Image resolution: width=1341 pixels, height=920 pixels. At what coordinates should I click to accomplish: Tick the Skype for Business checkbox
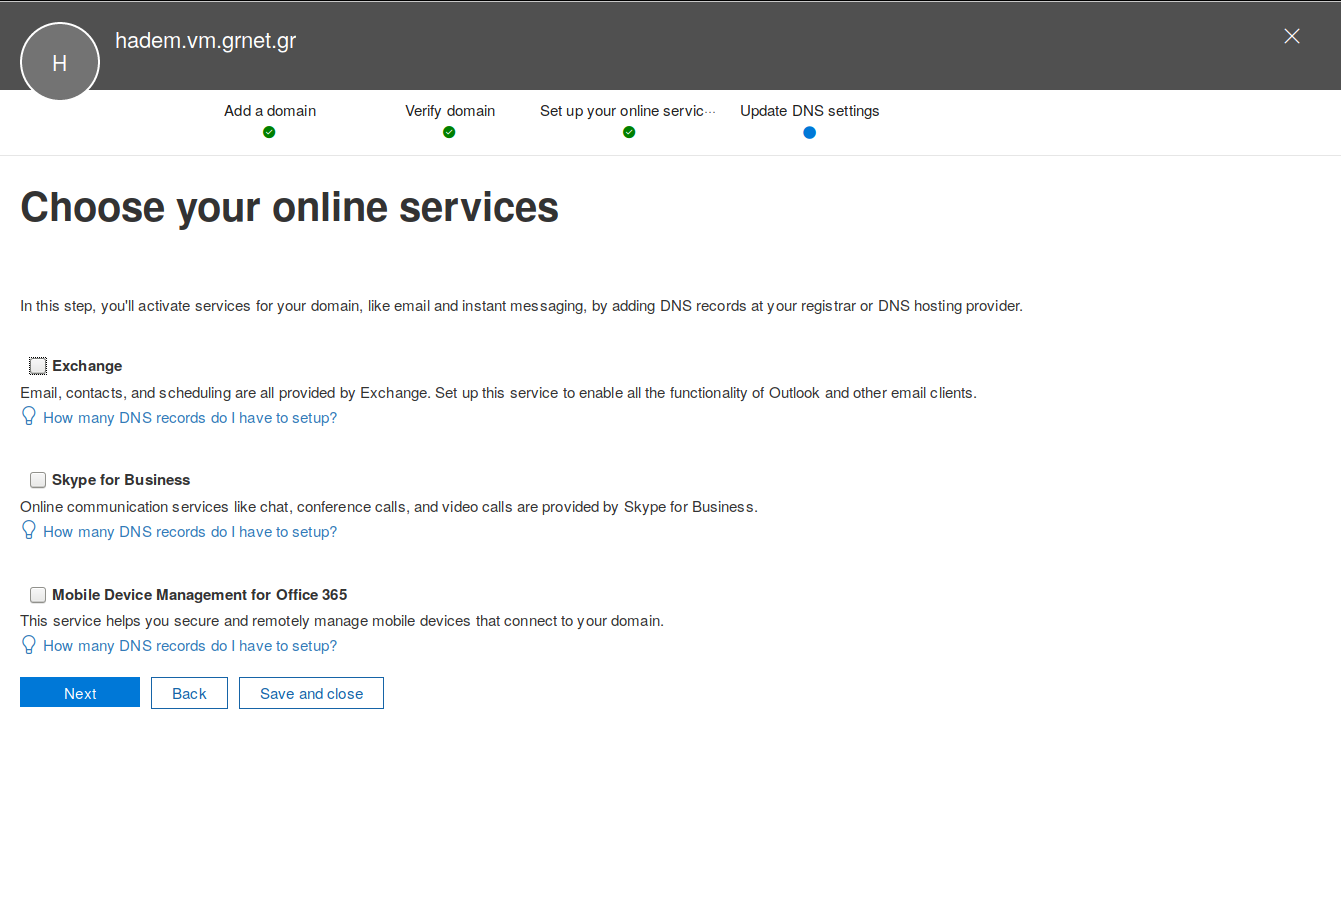38,480
